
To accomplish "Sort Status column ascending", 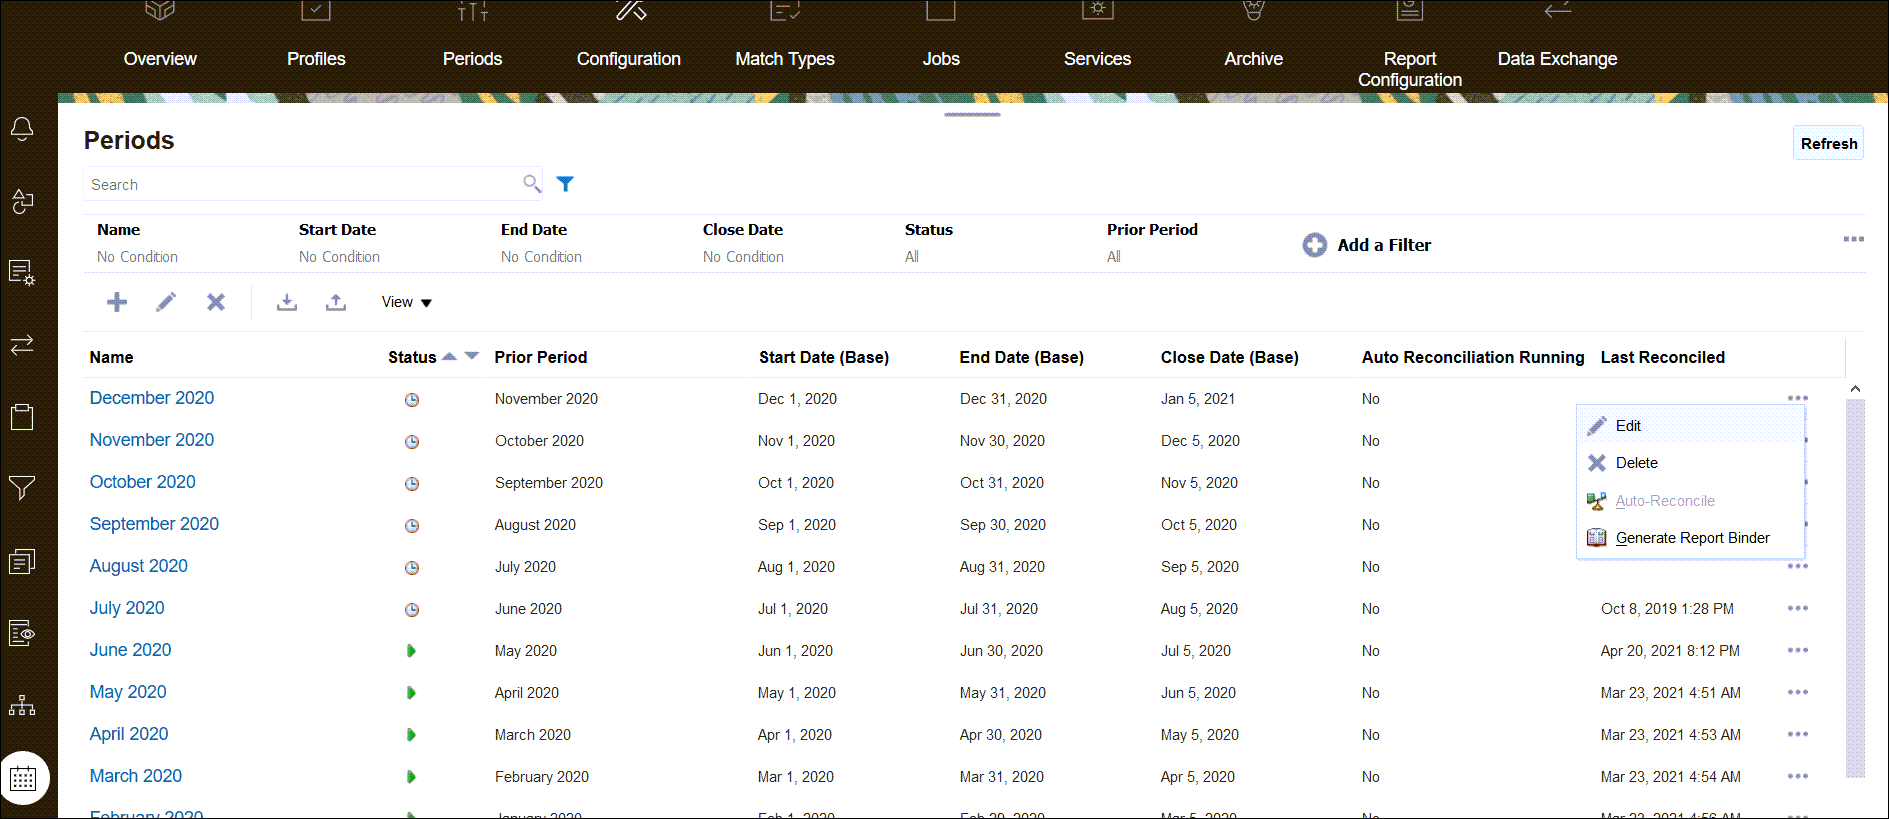I will [450, 356].
